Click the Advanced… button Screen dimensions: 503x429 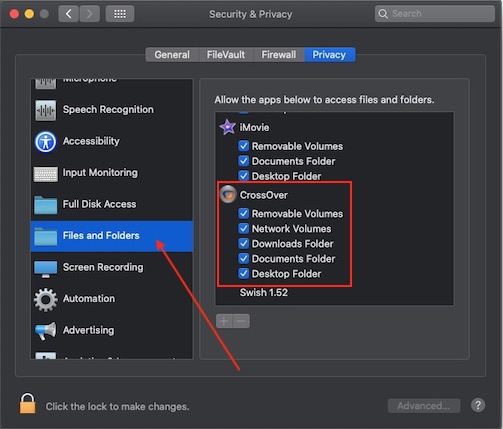pyautogui.click(x=424, y=406)
